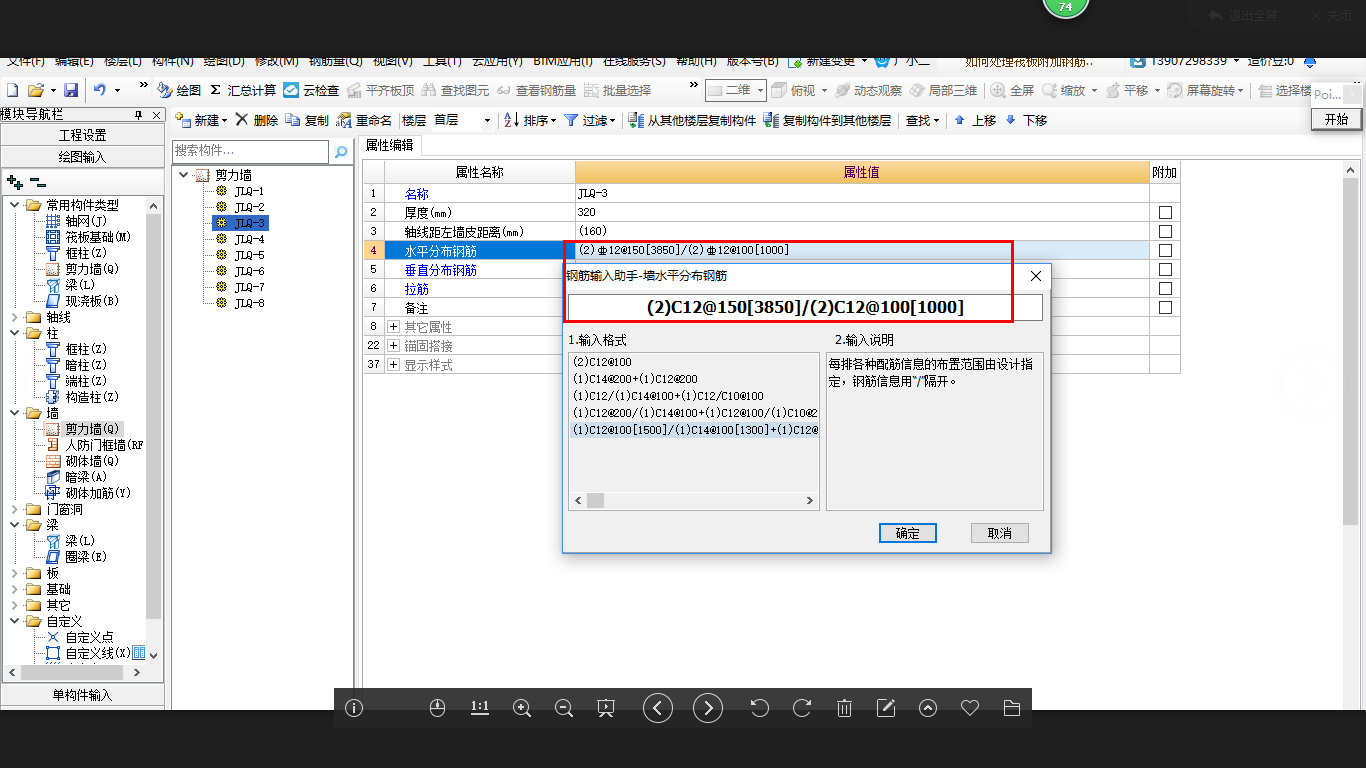Click 取消 in the rebar input dialog
Screen dimensions: 1366x768
click(x=1000, y=533)
